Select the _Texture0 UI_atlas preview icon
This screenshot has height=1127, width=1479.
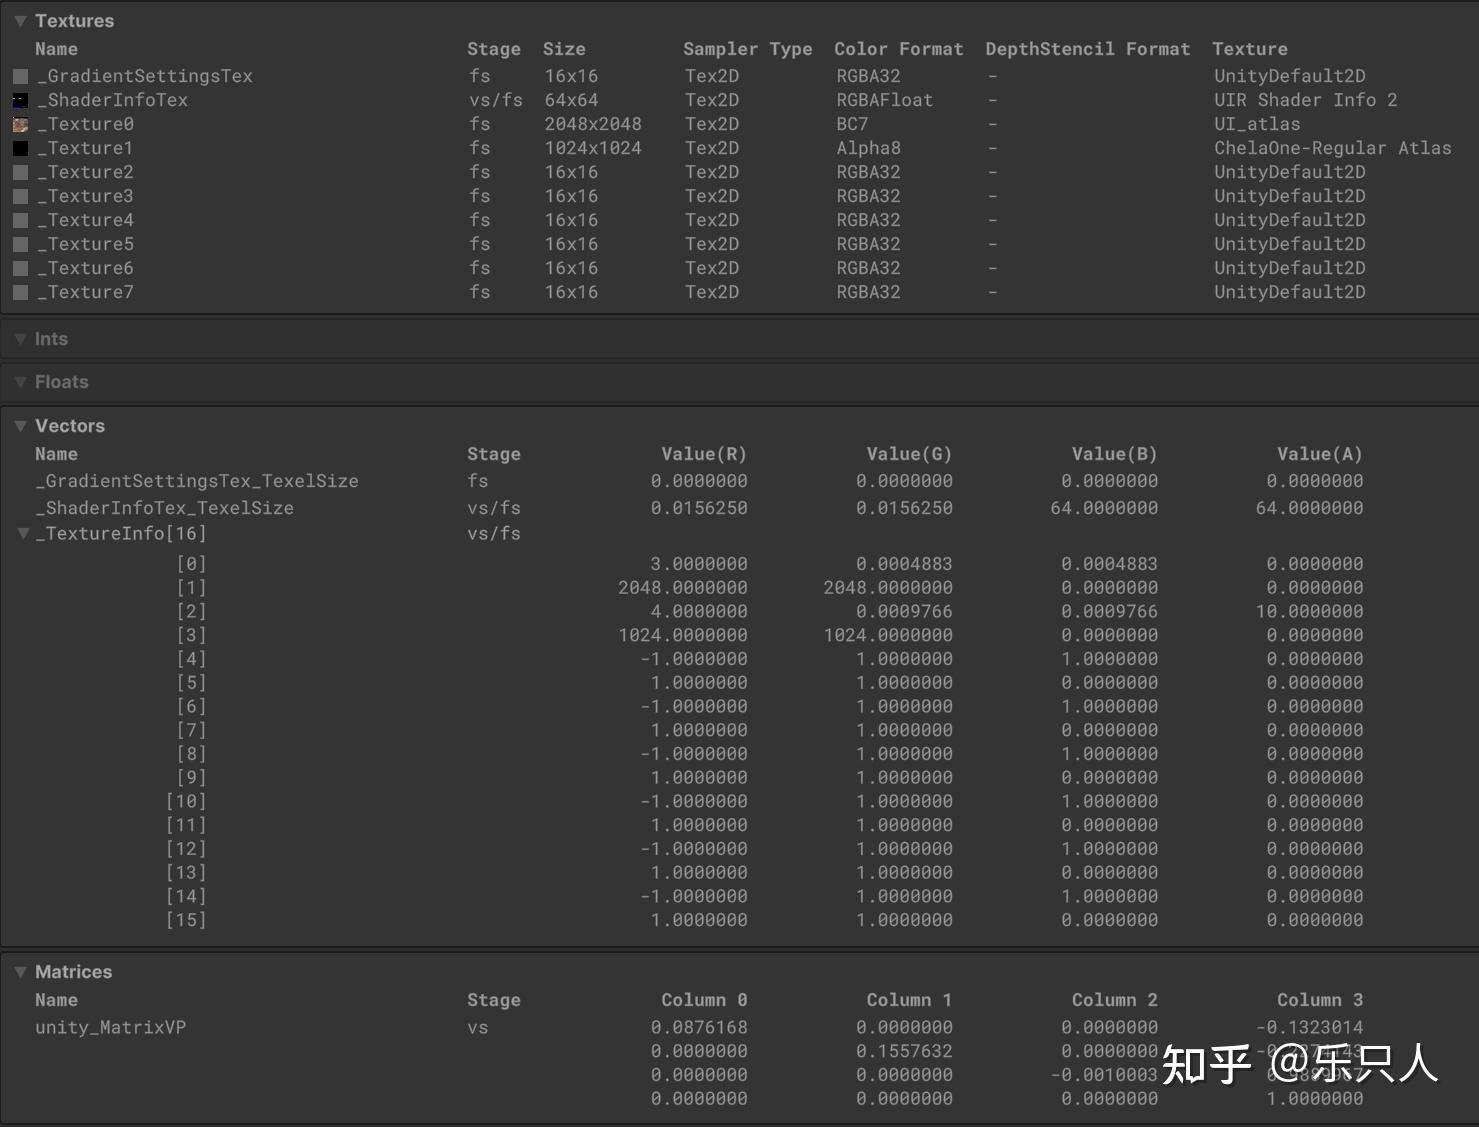tap(20, 123)
